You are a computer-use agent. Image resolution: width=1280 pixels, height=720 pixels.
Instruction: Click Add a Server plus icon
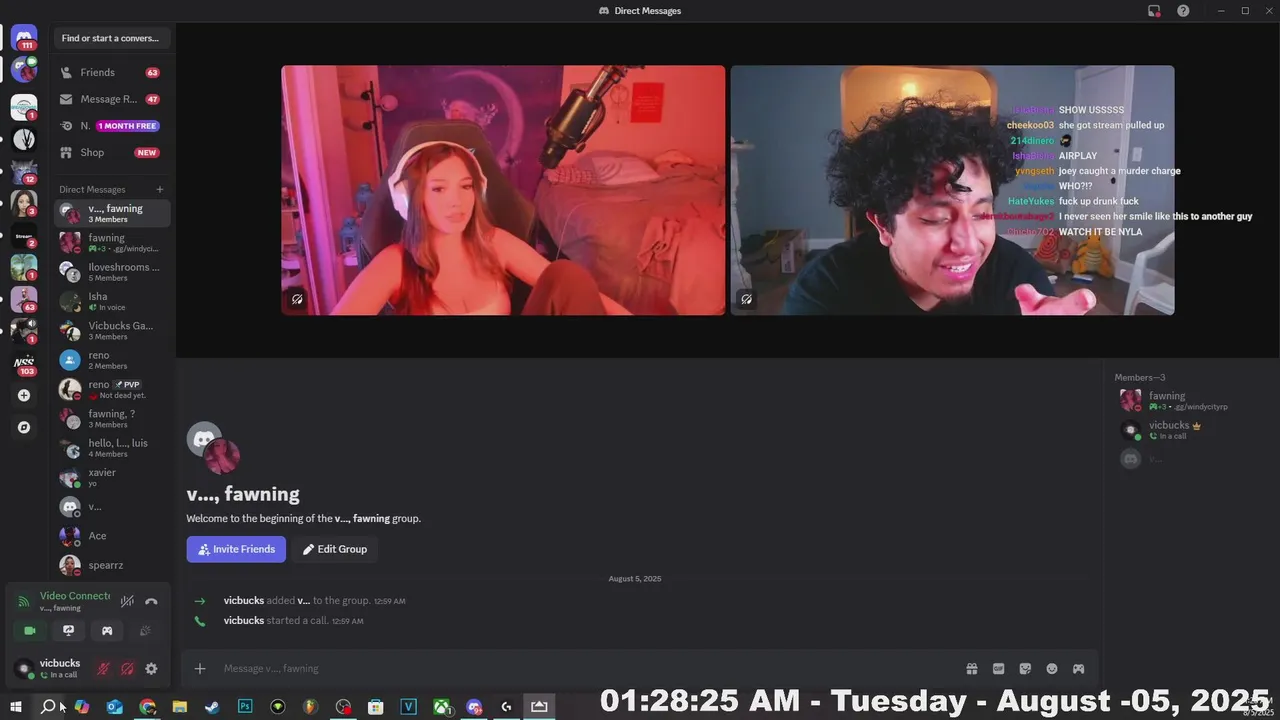tap(24, 395)
